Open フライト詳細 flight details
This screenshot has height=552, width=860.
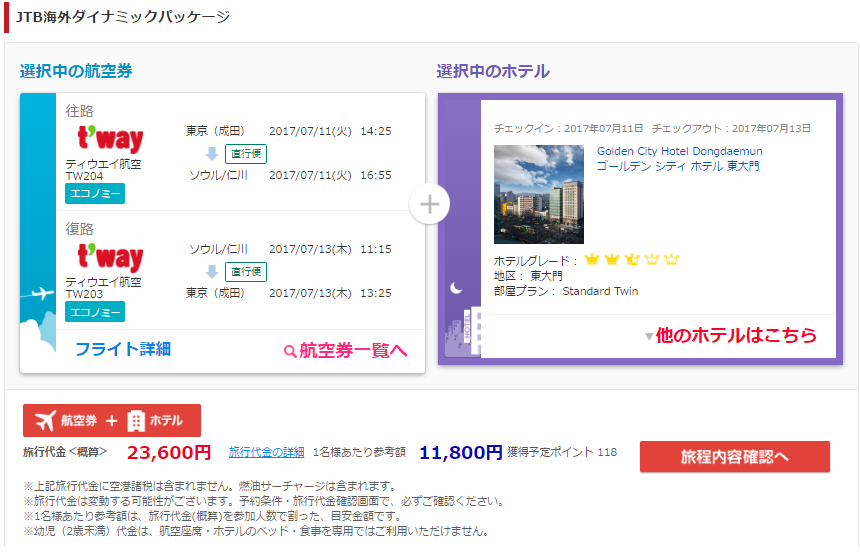click(x=123, y=349)
